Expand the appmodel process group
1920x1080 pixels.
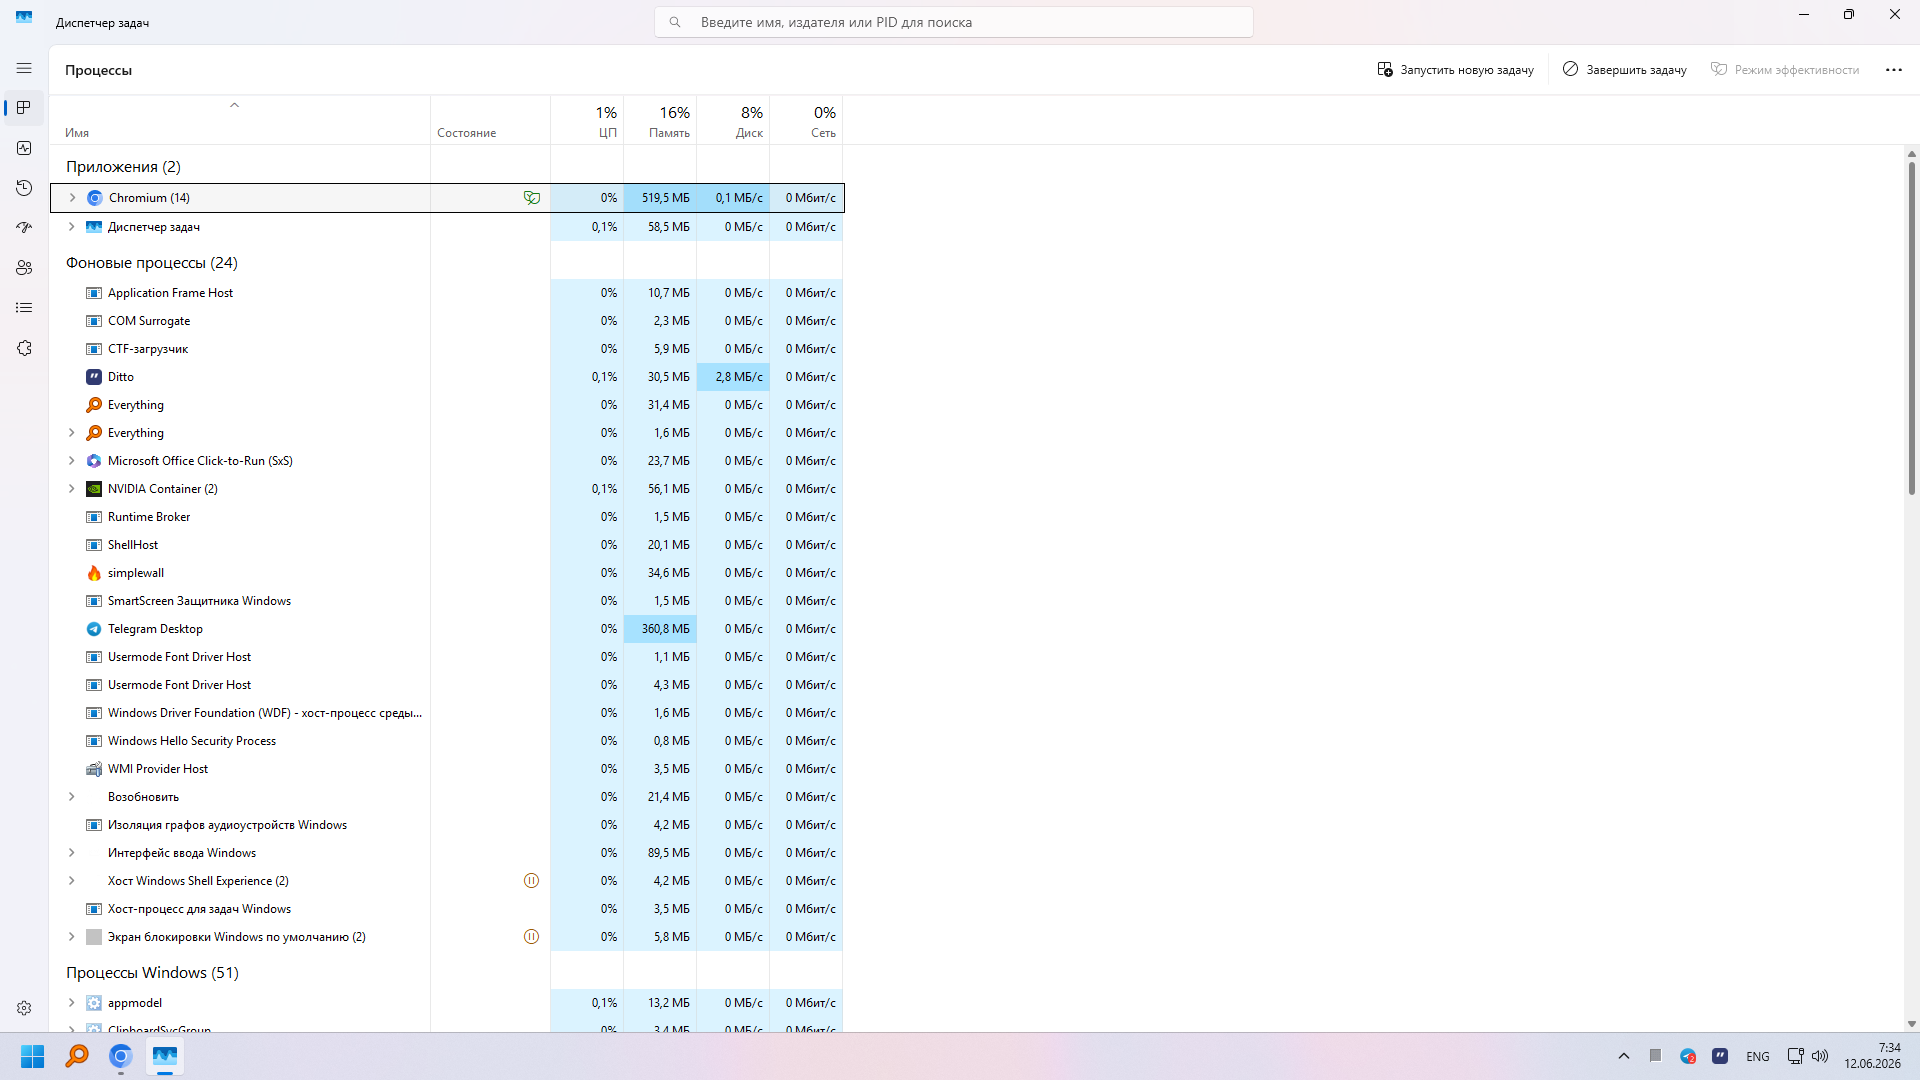point(71,1003)
